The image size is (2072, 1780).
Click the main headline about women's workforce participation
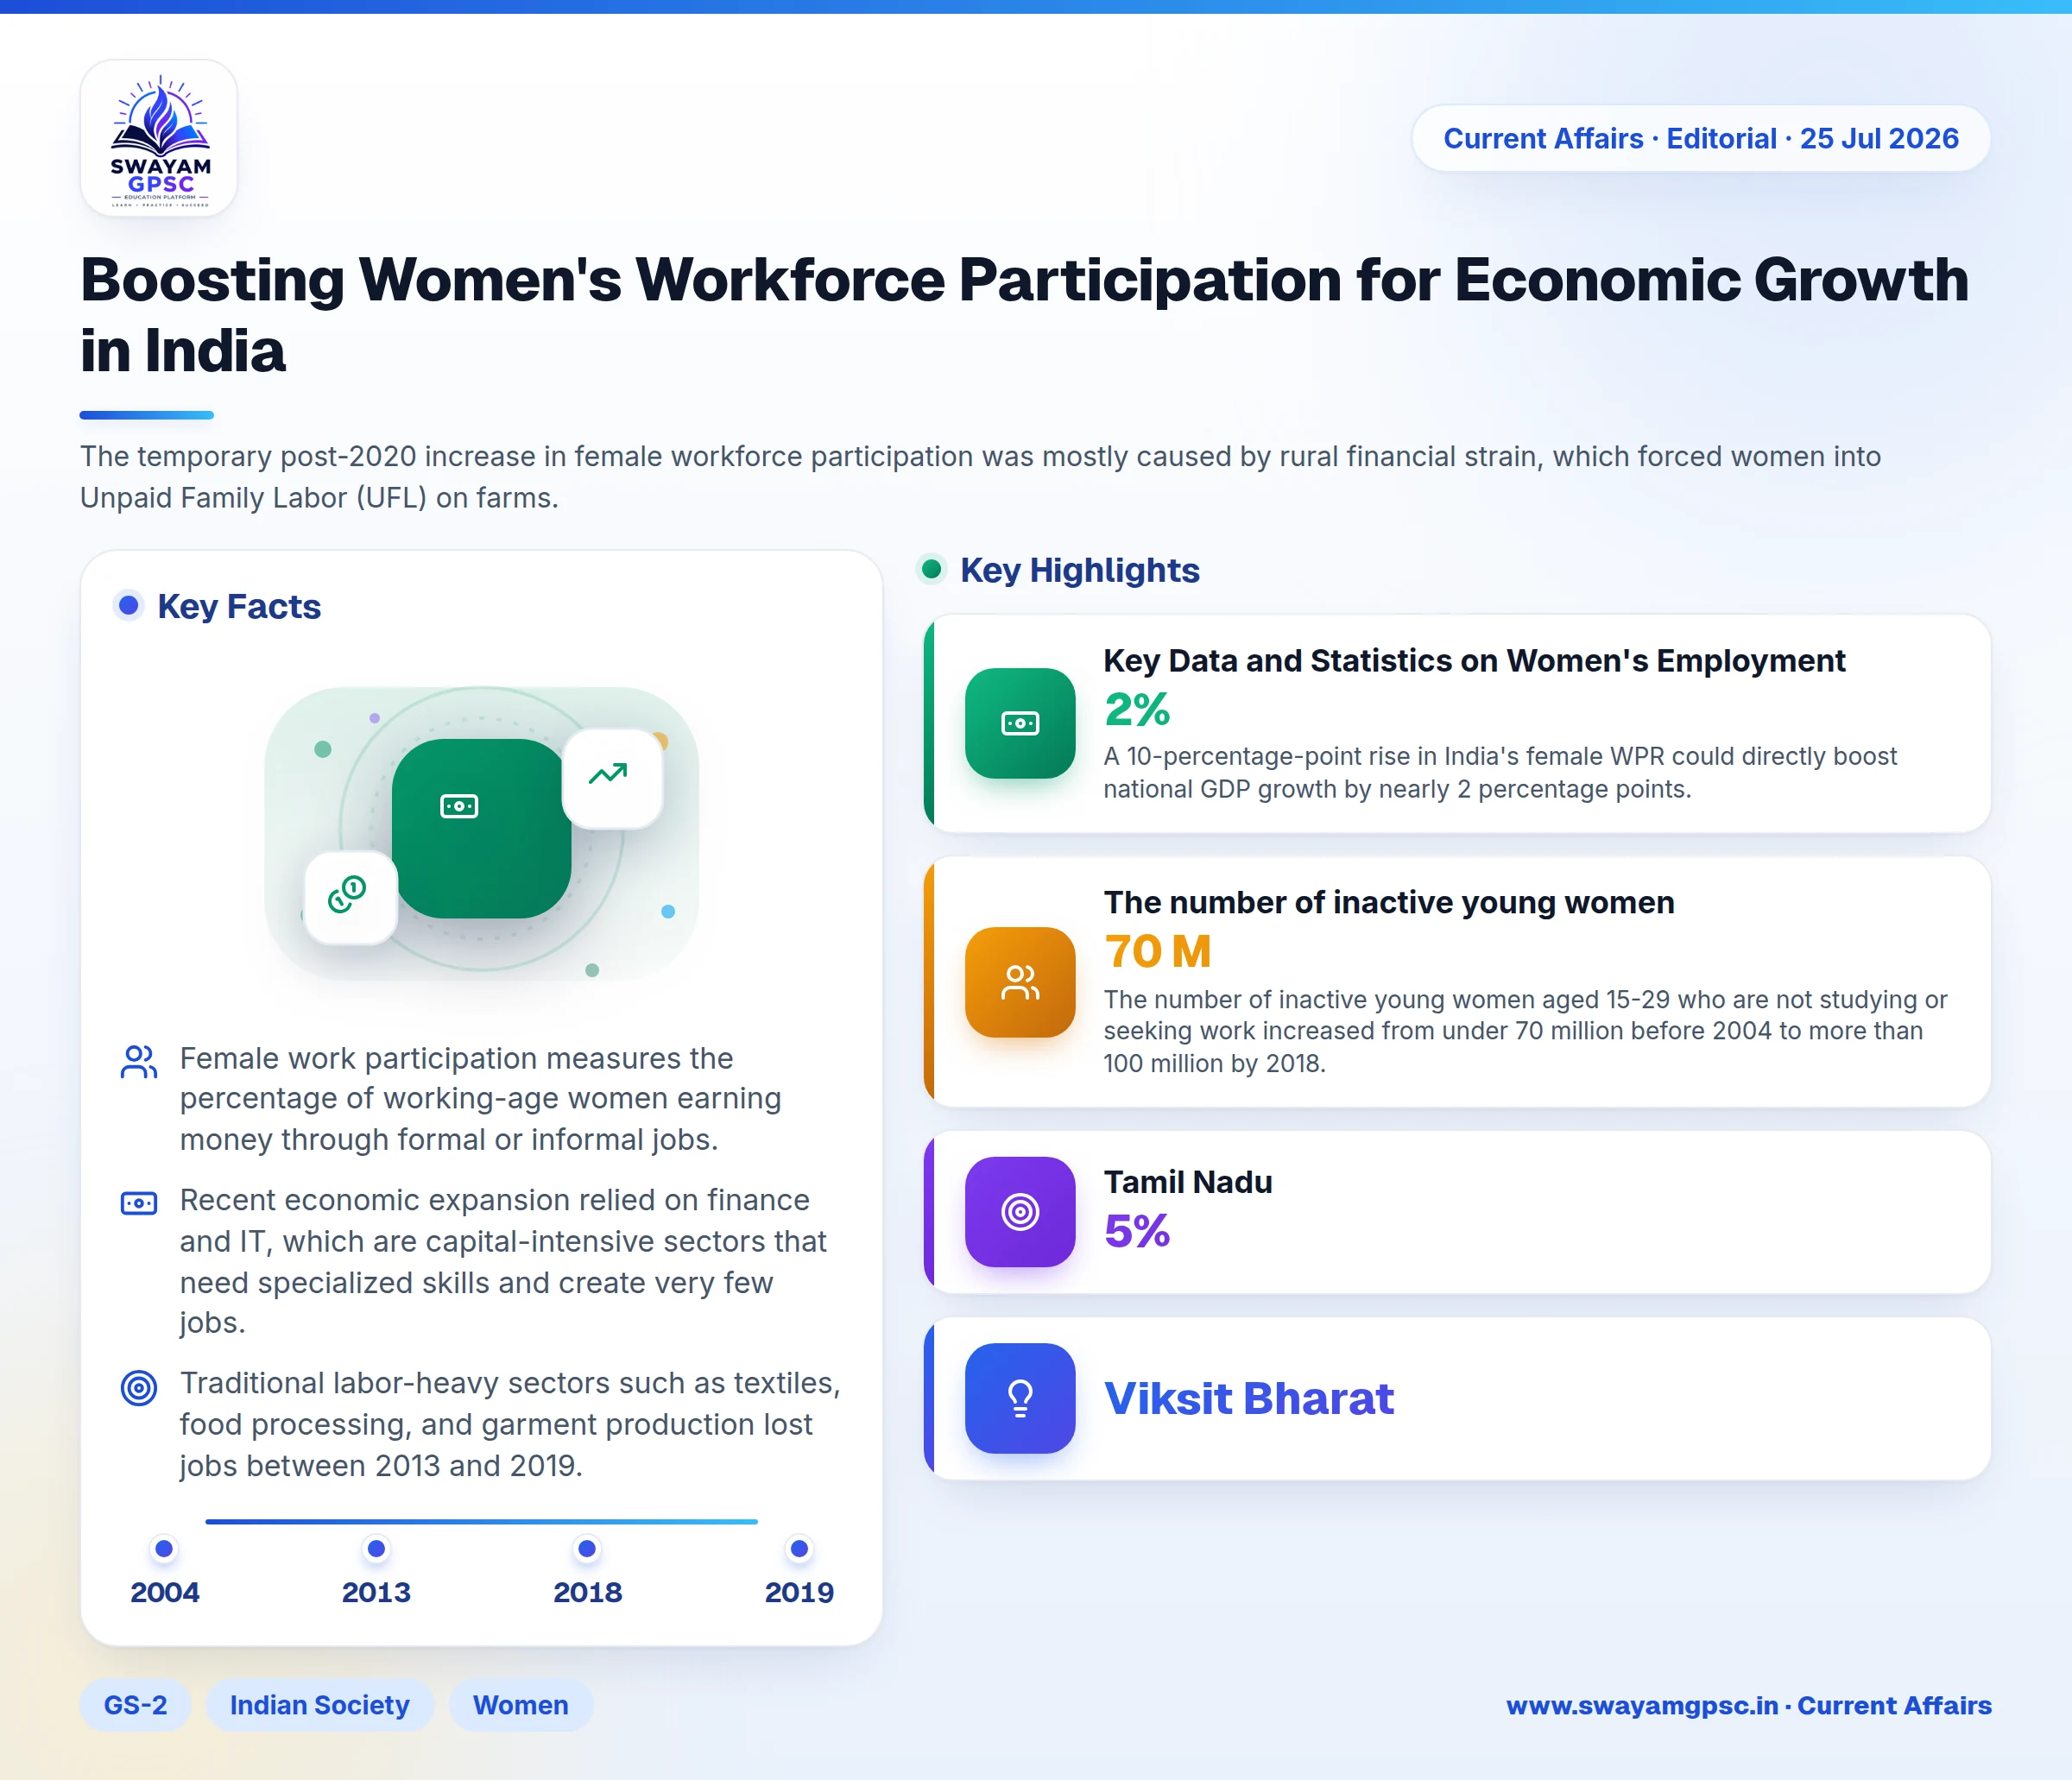point(1025,315)
